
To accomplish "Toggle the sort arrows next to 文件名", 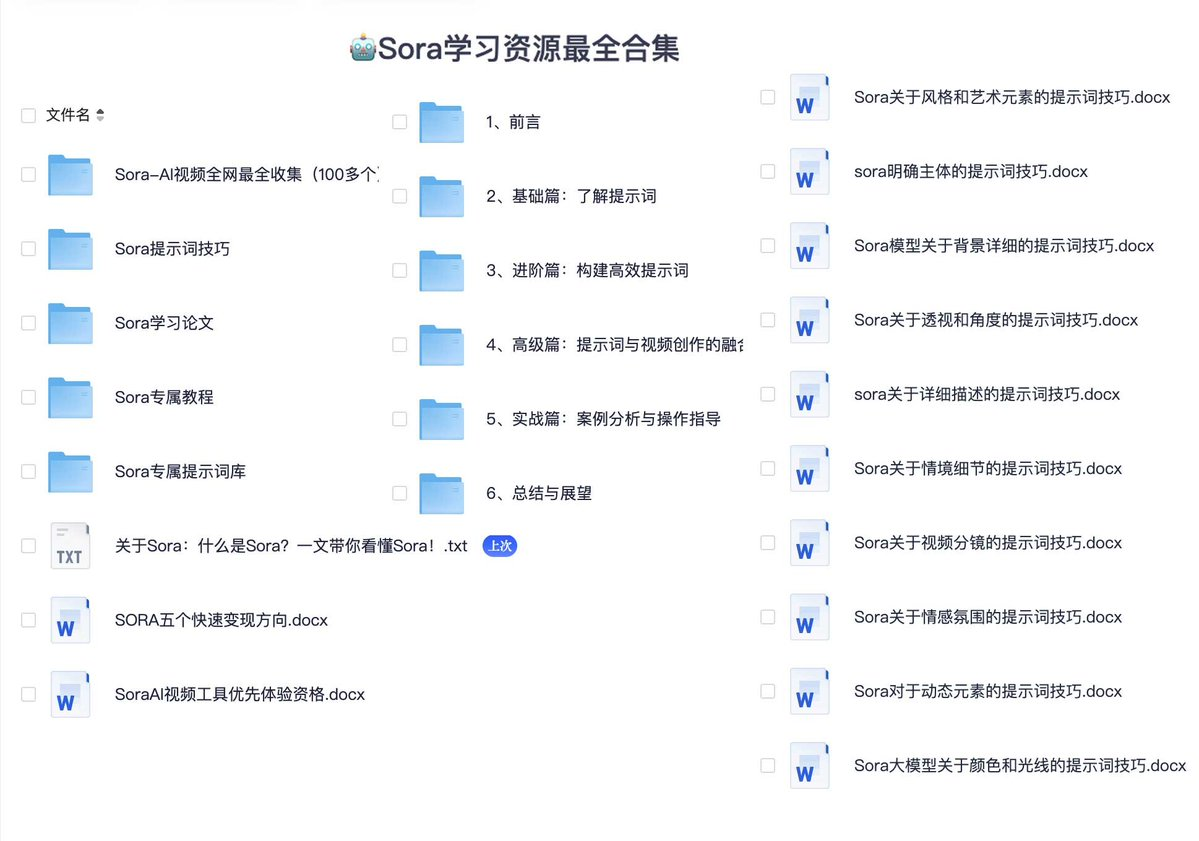I will (100, 115).
